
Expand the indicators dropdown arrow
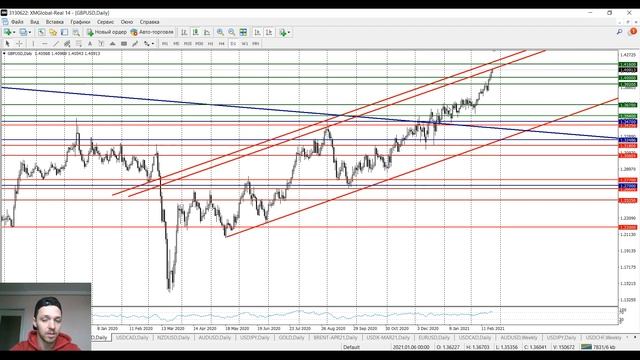(289, 32)
